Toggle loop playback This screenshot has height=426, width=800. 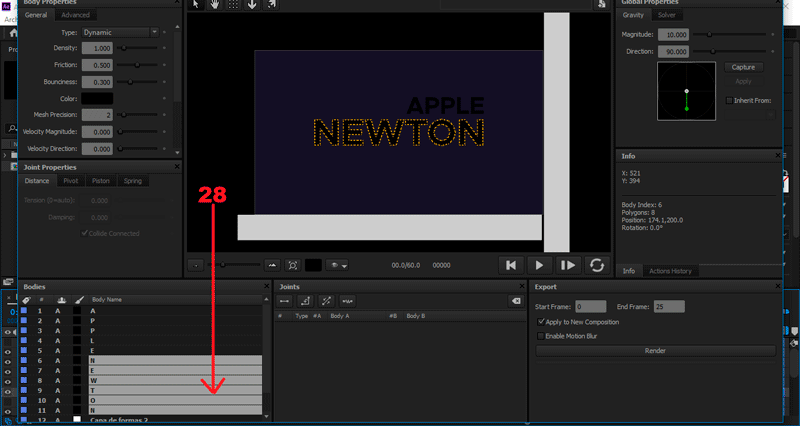597,265
